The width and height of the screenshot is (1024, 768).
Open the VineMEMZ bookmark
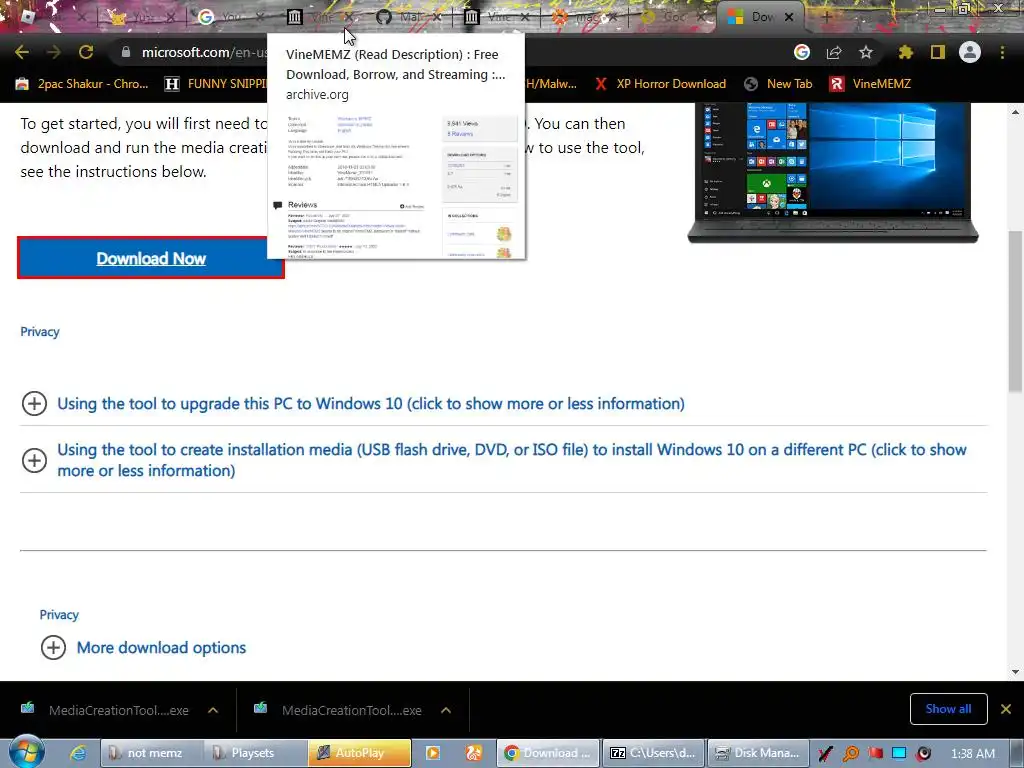(870, 84)
